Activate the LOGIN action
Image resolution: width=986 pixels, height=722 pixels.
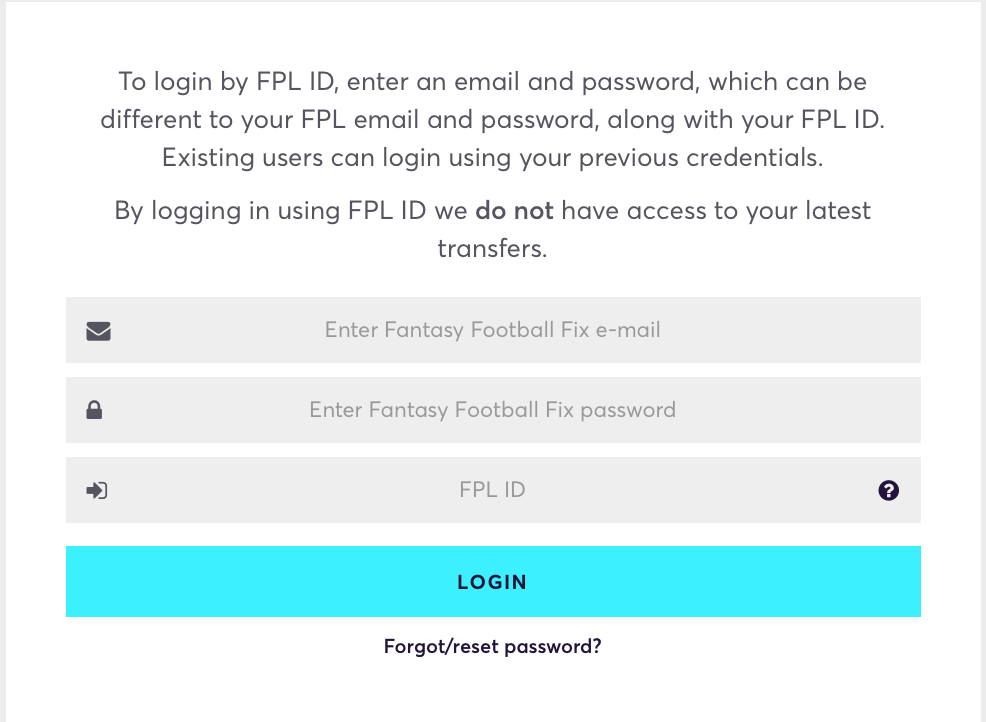coord(492,581)
